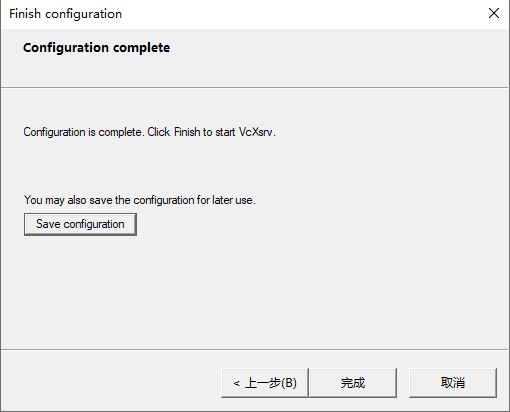Click the blank header area beside the heading

[x=333, y=57]
